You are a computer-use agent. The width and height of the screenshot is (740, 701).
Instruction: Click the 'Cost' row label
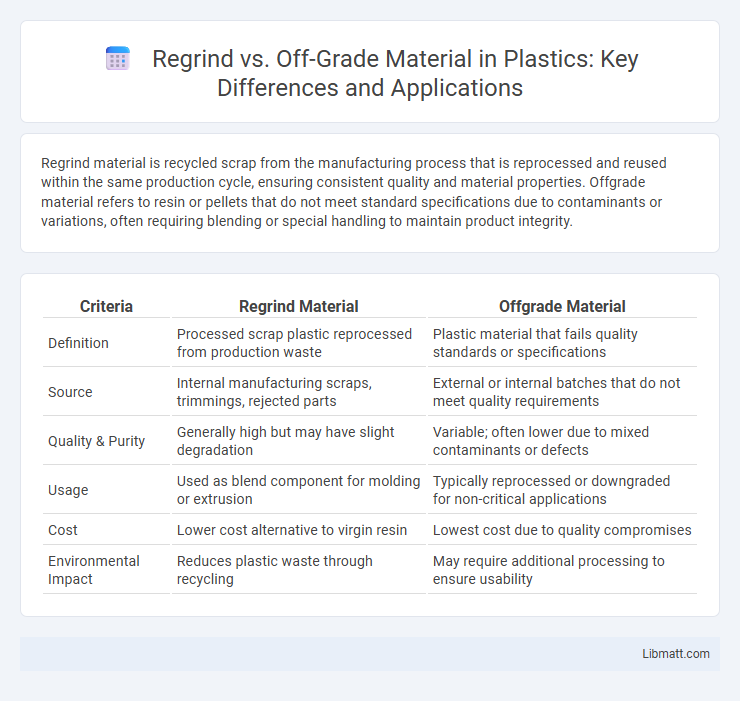[62, 530]
